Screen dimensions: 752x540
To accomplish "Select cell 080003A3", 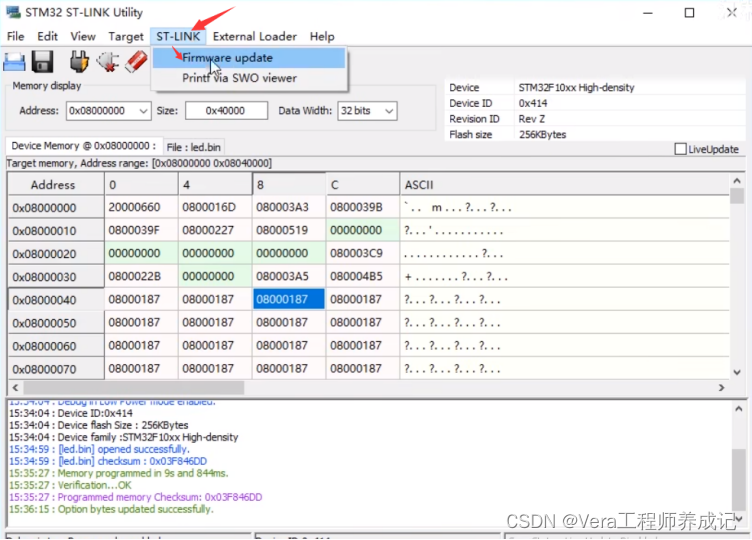I will (x=289, y=207).
